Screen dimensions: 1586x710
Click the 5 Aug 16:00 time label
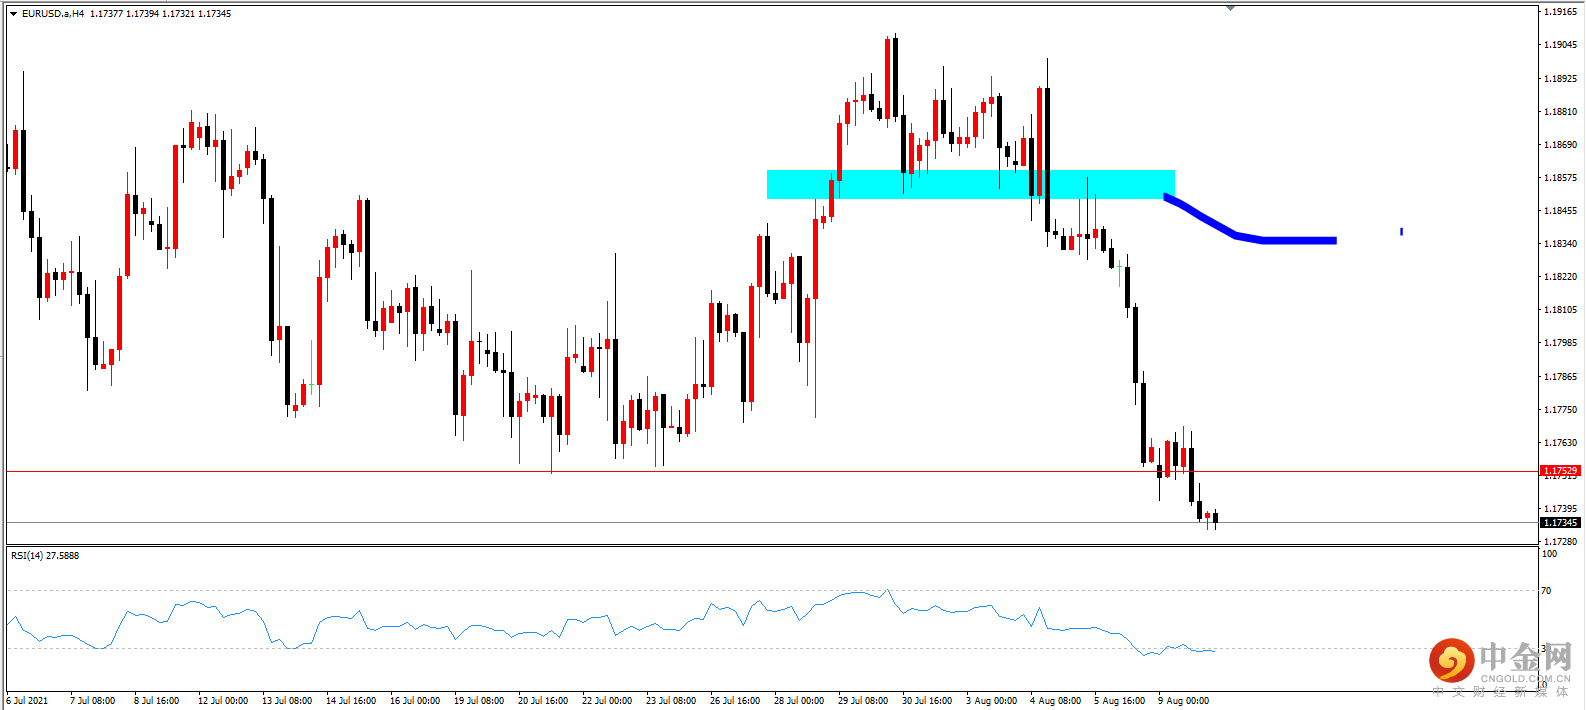tap(1119, 700)
